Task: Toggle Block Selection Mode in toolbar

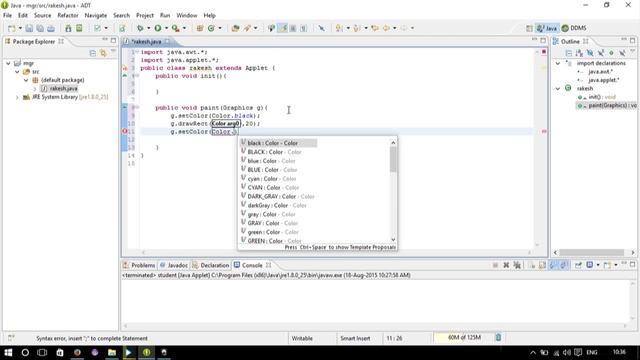Action: (293, 28)
